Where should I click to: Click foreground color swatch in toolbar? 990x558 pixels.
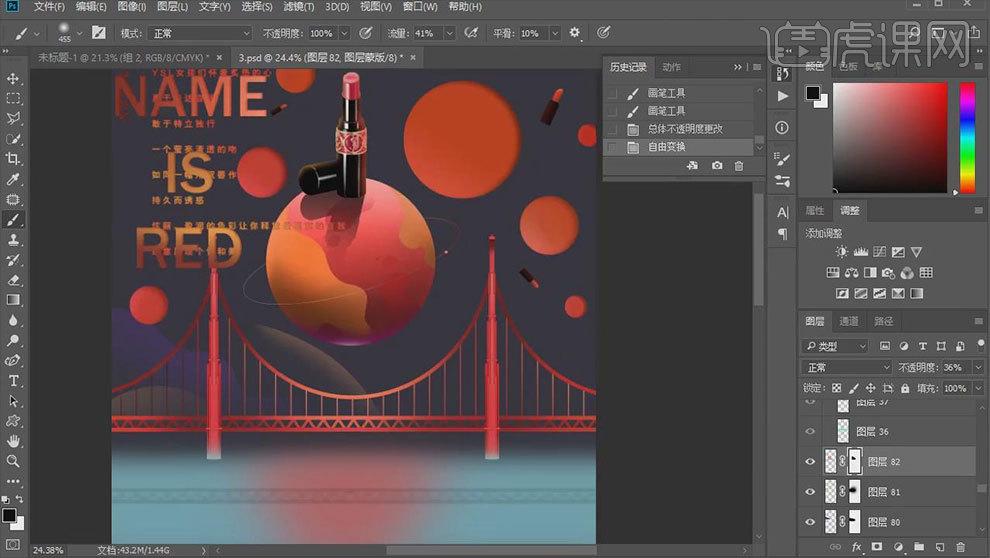[x=9, y=516]
